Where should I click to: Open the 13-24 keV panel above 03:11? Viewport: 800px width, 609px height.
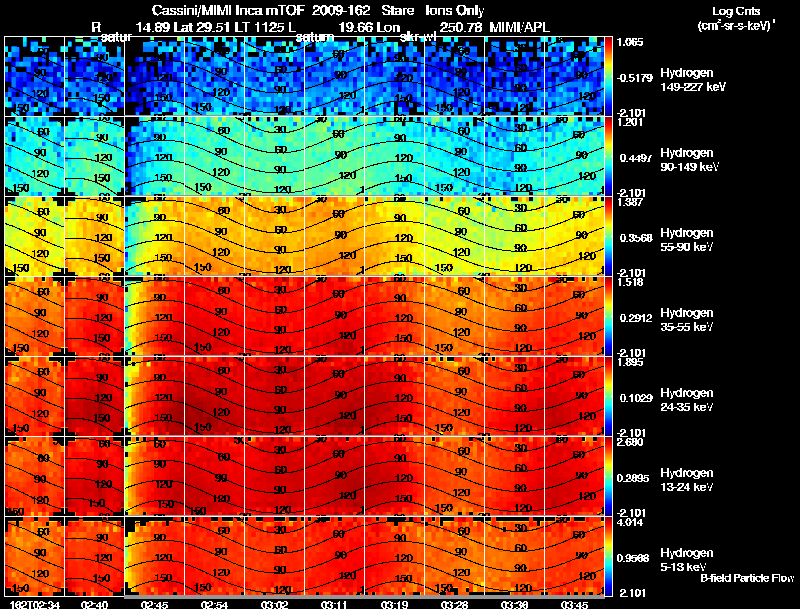point(335,476)
